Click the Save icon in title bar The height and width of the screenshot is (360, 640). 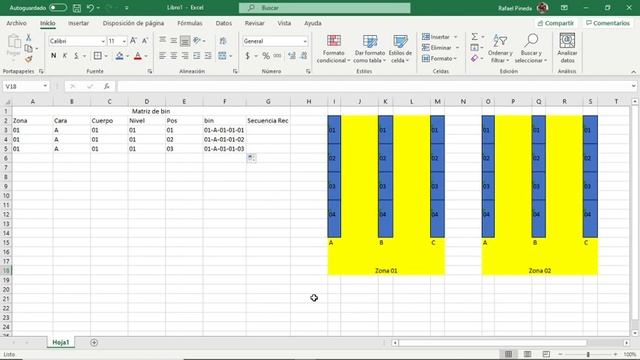click(x=76, y=8)
